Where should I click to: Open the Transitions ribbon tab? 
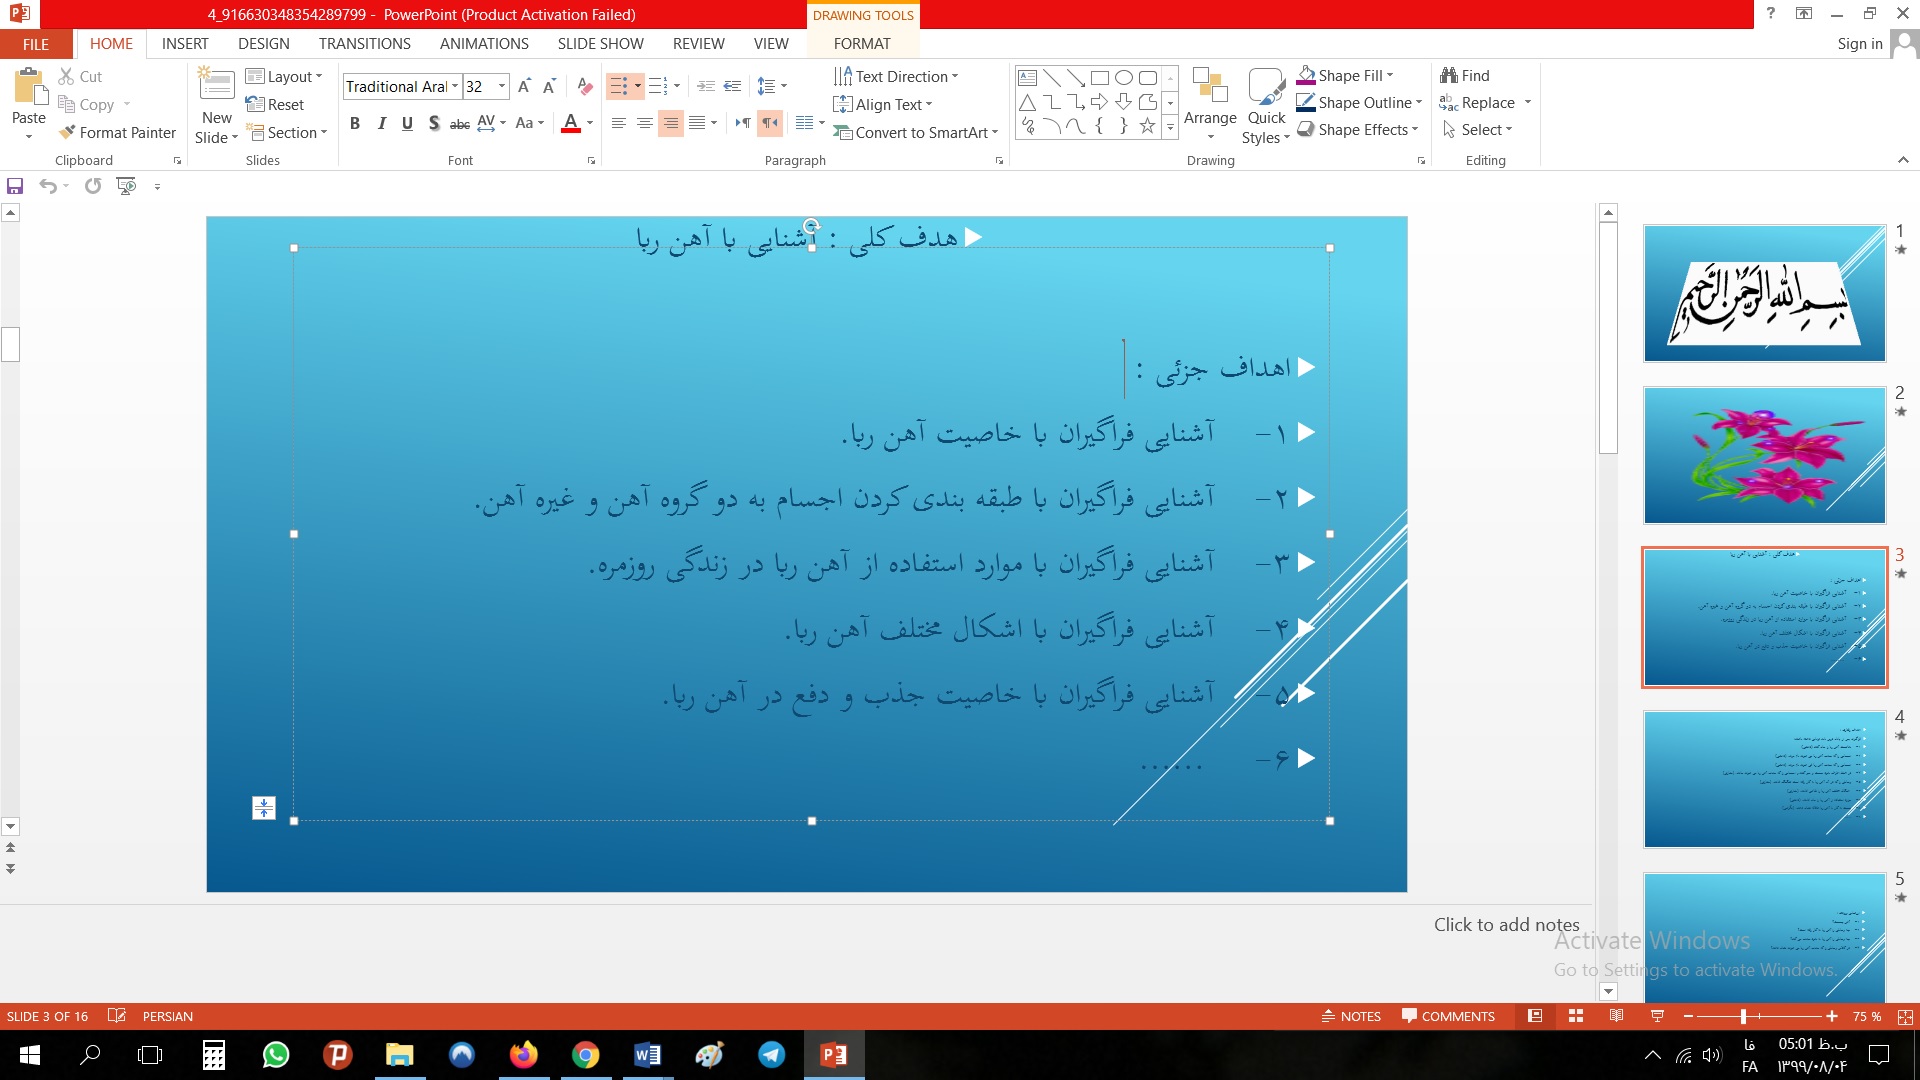click(x=364, y=44)
